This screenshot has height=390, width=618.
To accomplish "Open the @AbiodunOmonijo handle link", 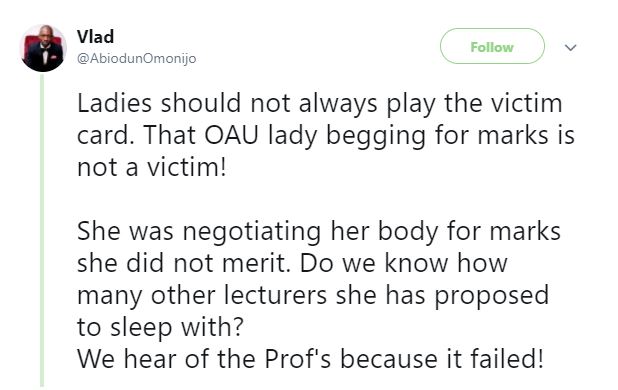I will (136, 58).
